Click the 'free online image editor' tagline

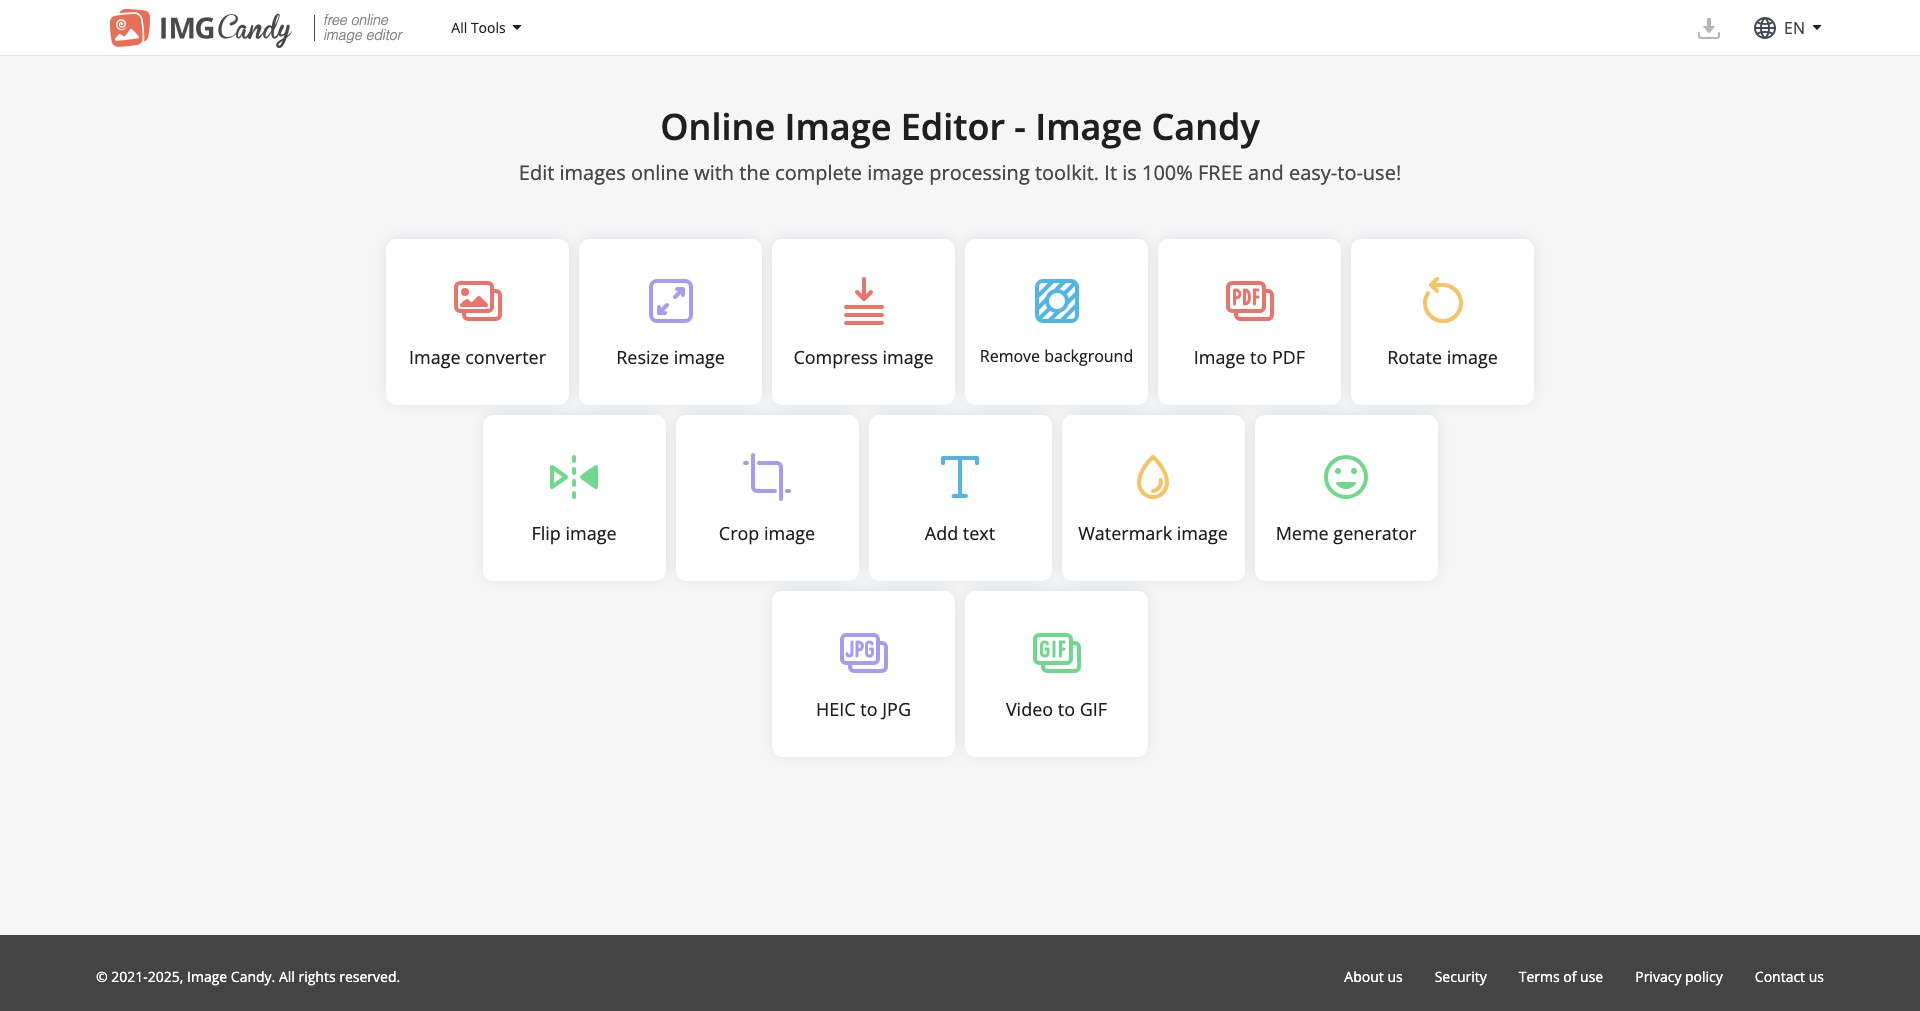[x=362, y=28]
